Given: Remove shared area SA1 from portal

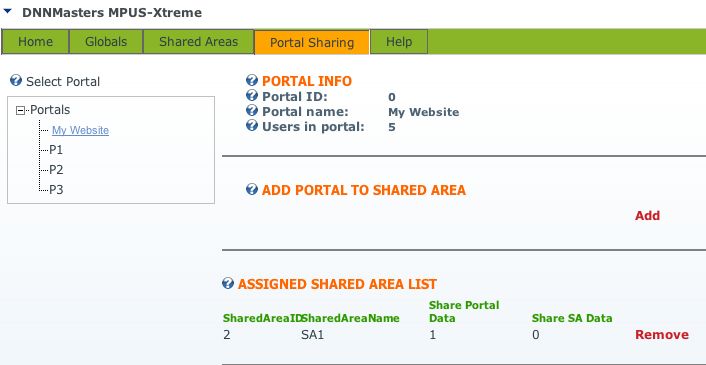Looking at the screenshot, I should [662, 335].
